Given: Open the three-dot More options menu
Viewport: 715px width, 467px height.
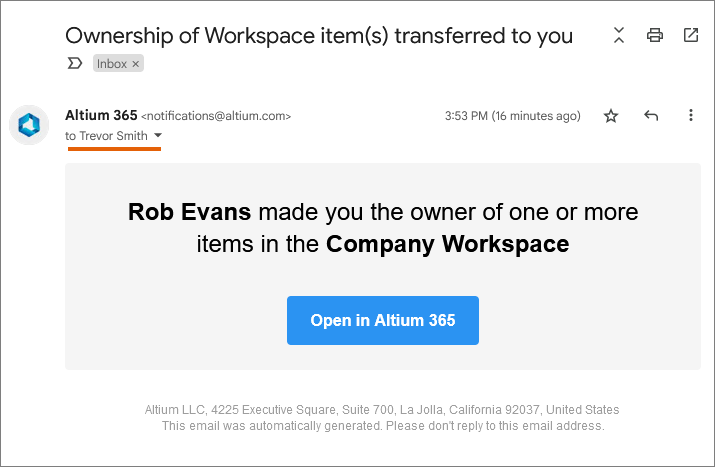Looking at the screenshot, I should [691, 115].
